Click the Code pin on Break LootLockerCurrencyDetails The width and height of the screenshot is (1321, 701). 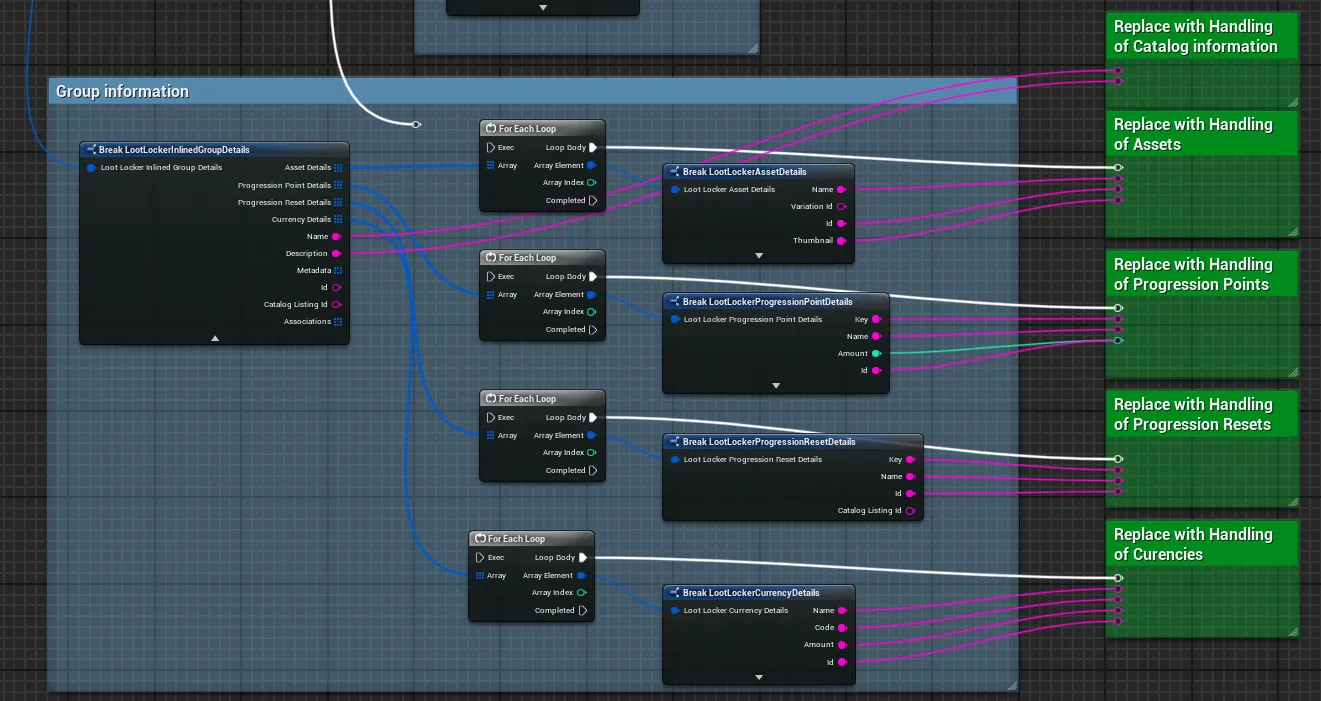pyautogui.click(x=842, y=628)
